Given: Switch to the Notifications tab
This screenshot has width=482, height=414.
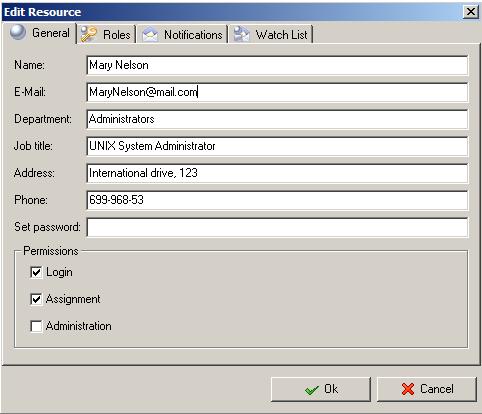Looking at the screenshot, I should pyautogui.click(x=182, y=34).
